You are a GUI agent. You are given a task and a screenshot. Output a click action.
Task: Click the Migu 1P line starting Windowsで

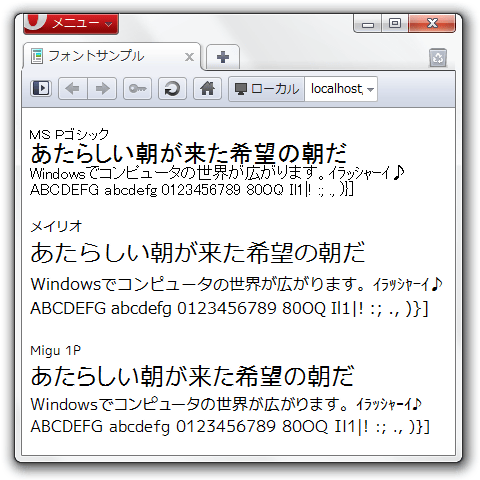pyautogui.click(x=226, y=404)
